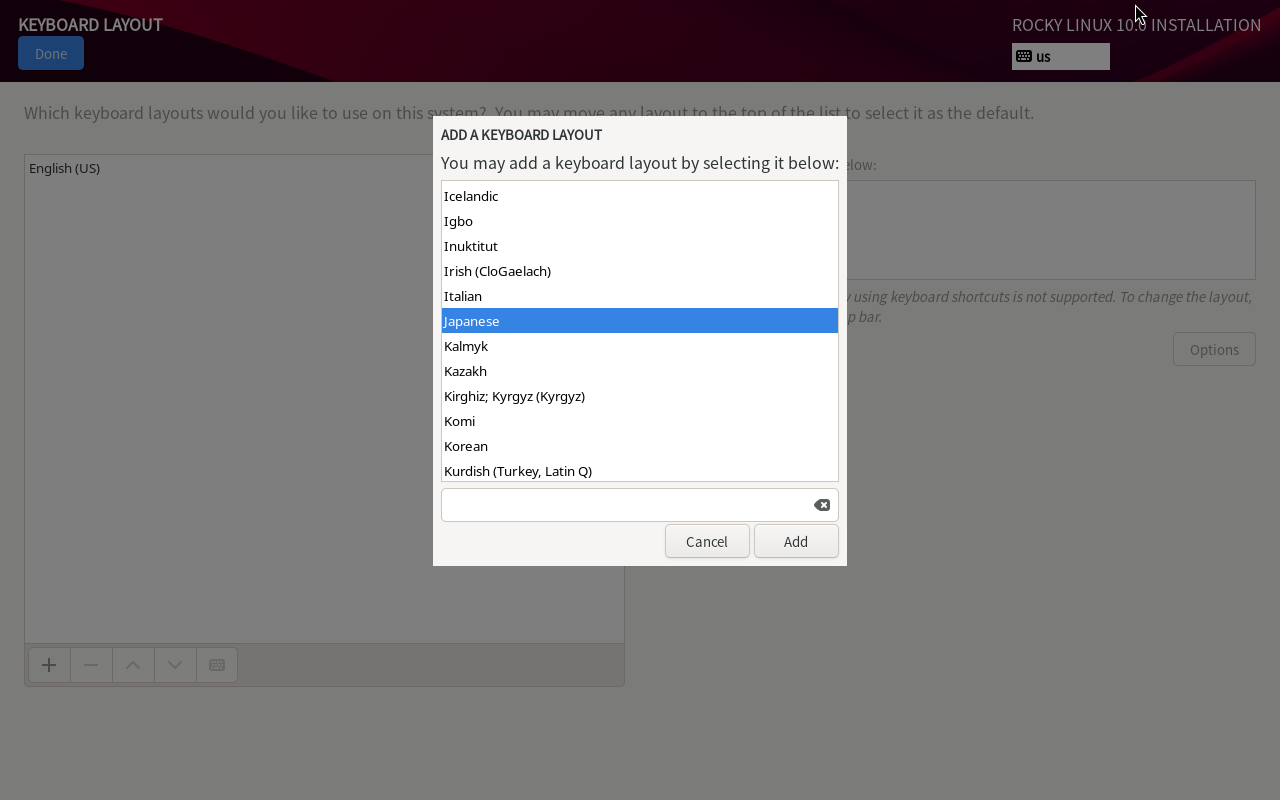Image resolution: width=1280 pixels, height=800 pixels.
Task: Click the plus add layout icon
Action: pos(49,665)
